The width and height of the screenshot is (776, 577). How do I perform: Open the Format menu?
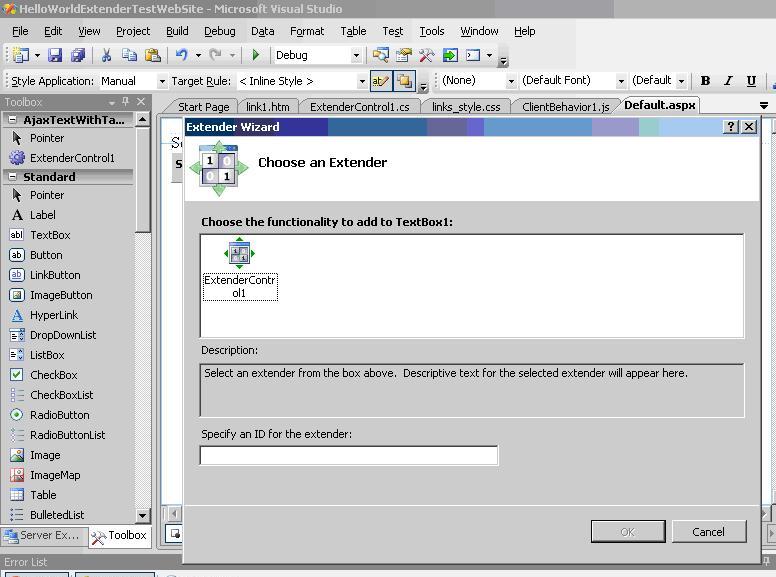(307, 31)
